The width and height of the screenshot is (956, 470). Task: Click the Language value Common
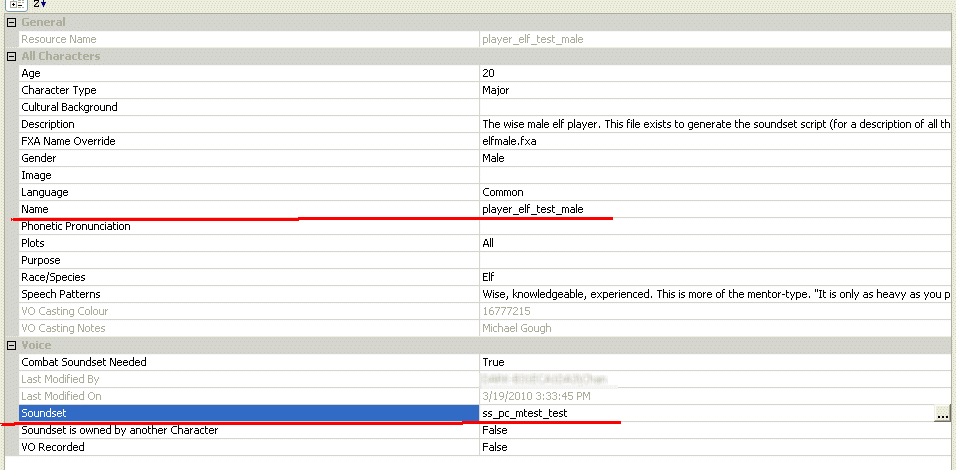[x=502, y=192]
